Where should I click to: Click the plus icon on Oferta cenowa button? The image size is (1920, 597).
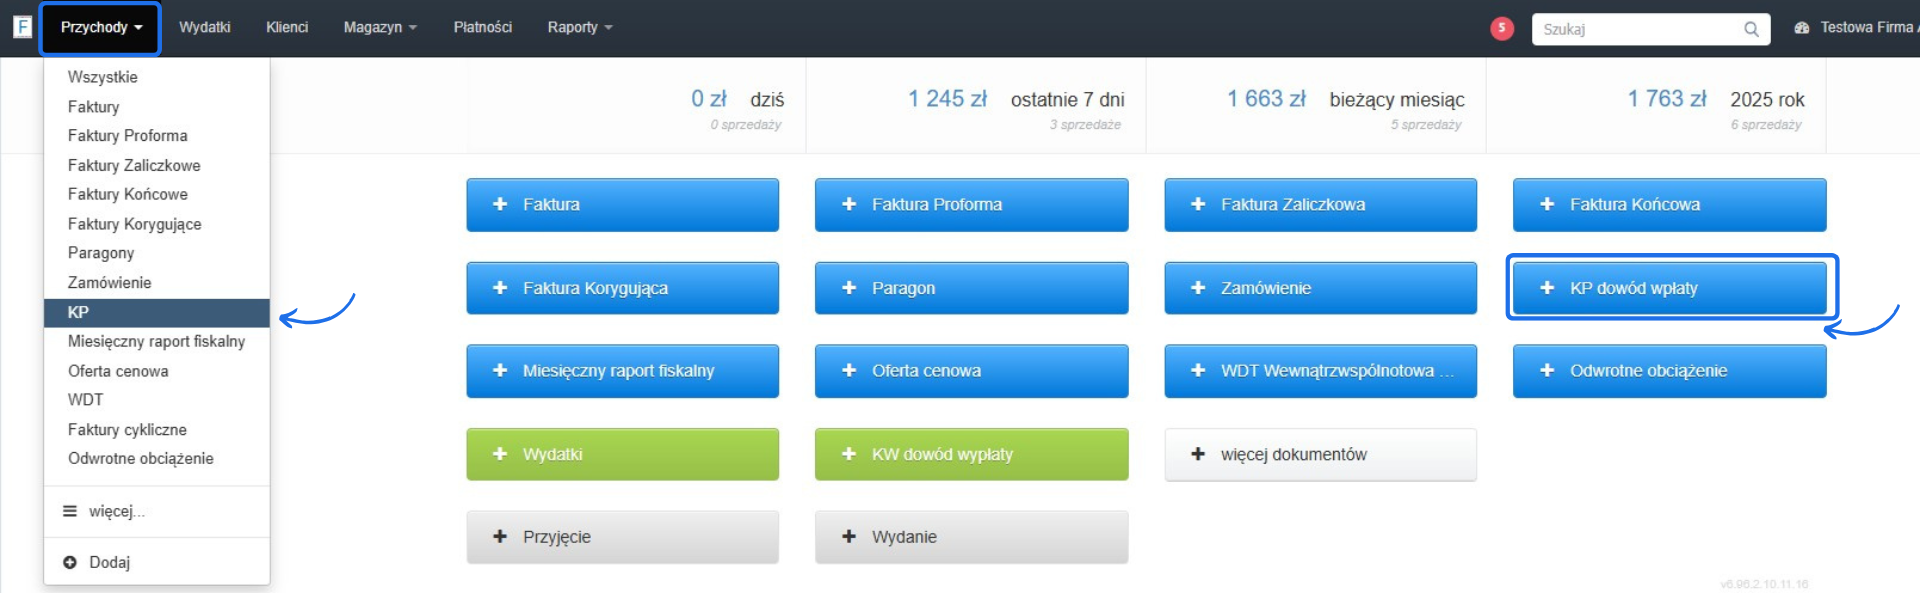tap(849, 371)
